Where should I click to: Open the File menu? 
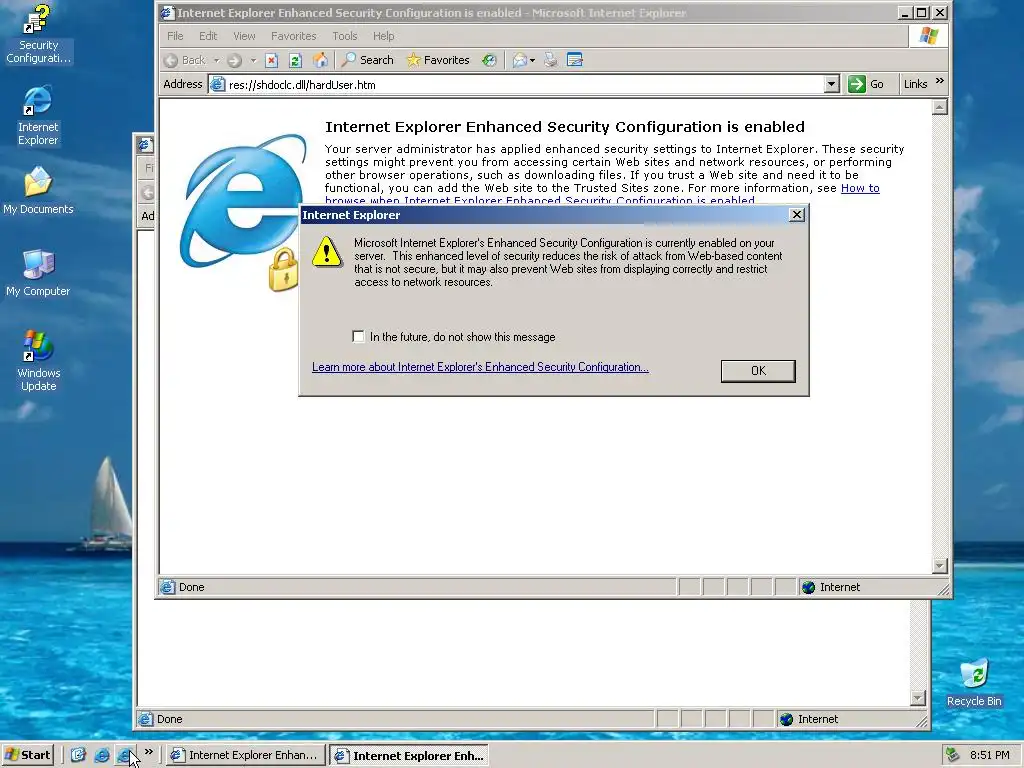click(175, 36)
